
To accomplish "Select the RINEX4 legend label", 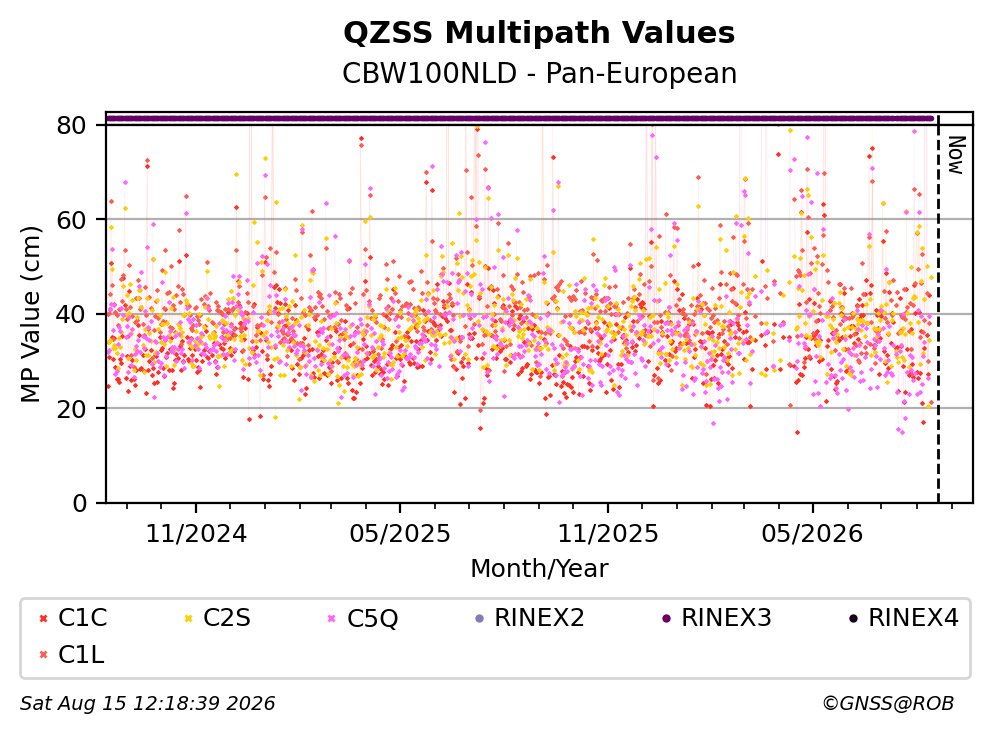I will (913, 618).
